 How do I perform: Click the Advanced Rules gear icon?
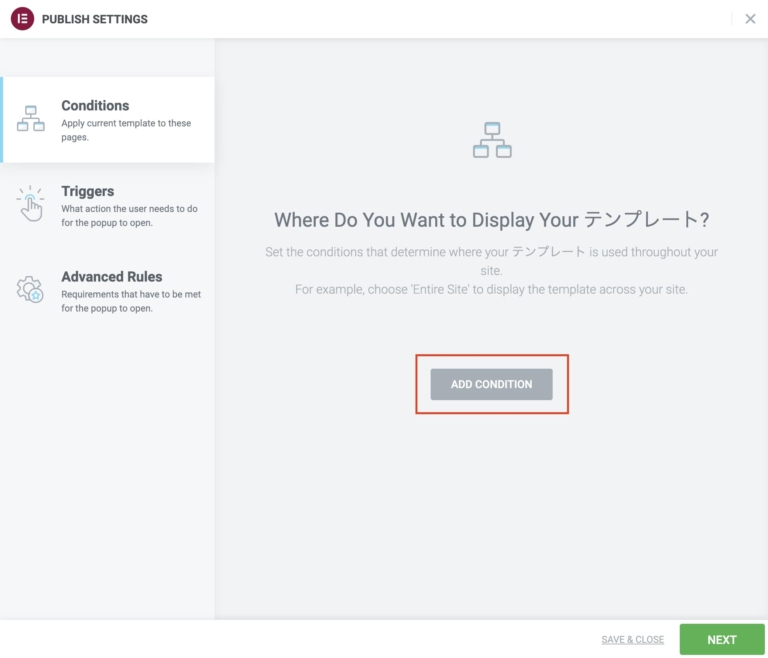(x=31, y=289)
